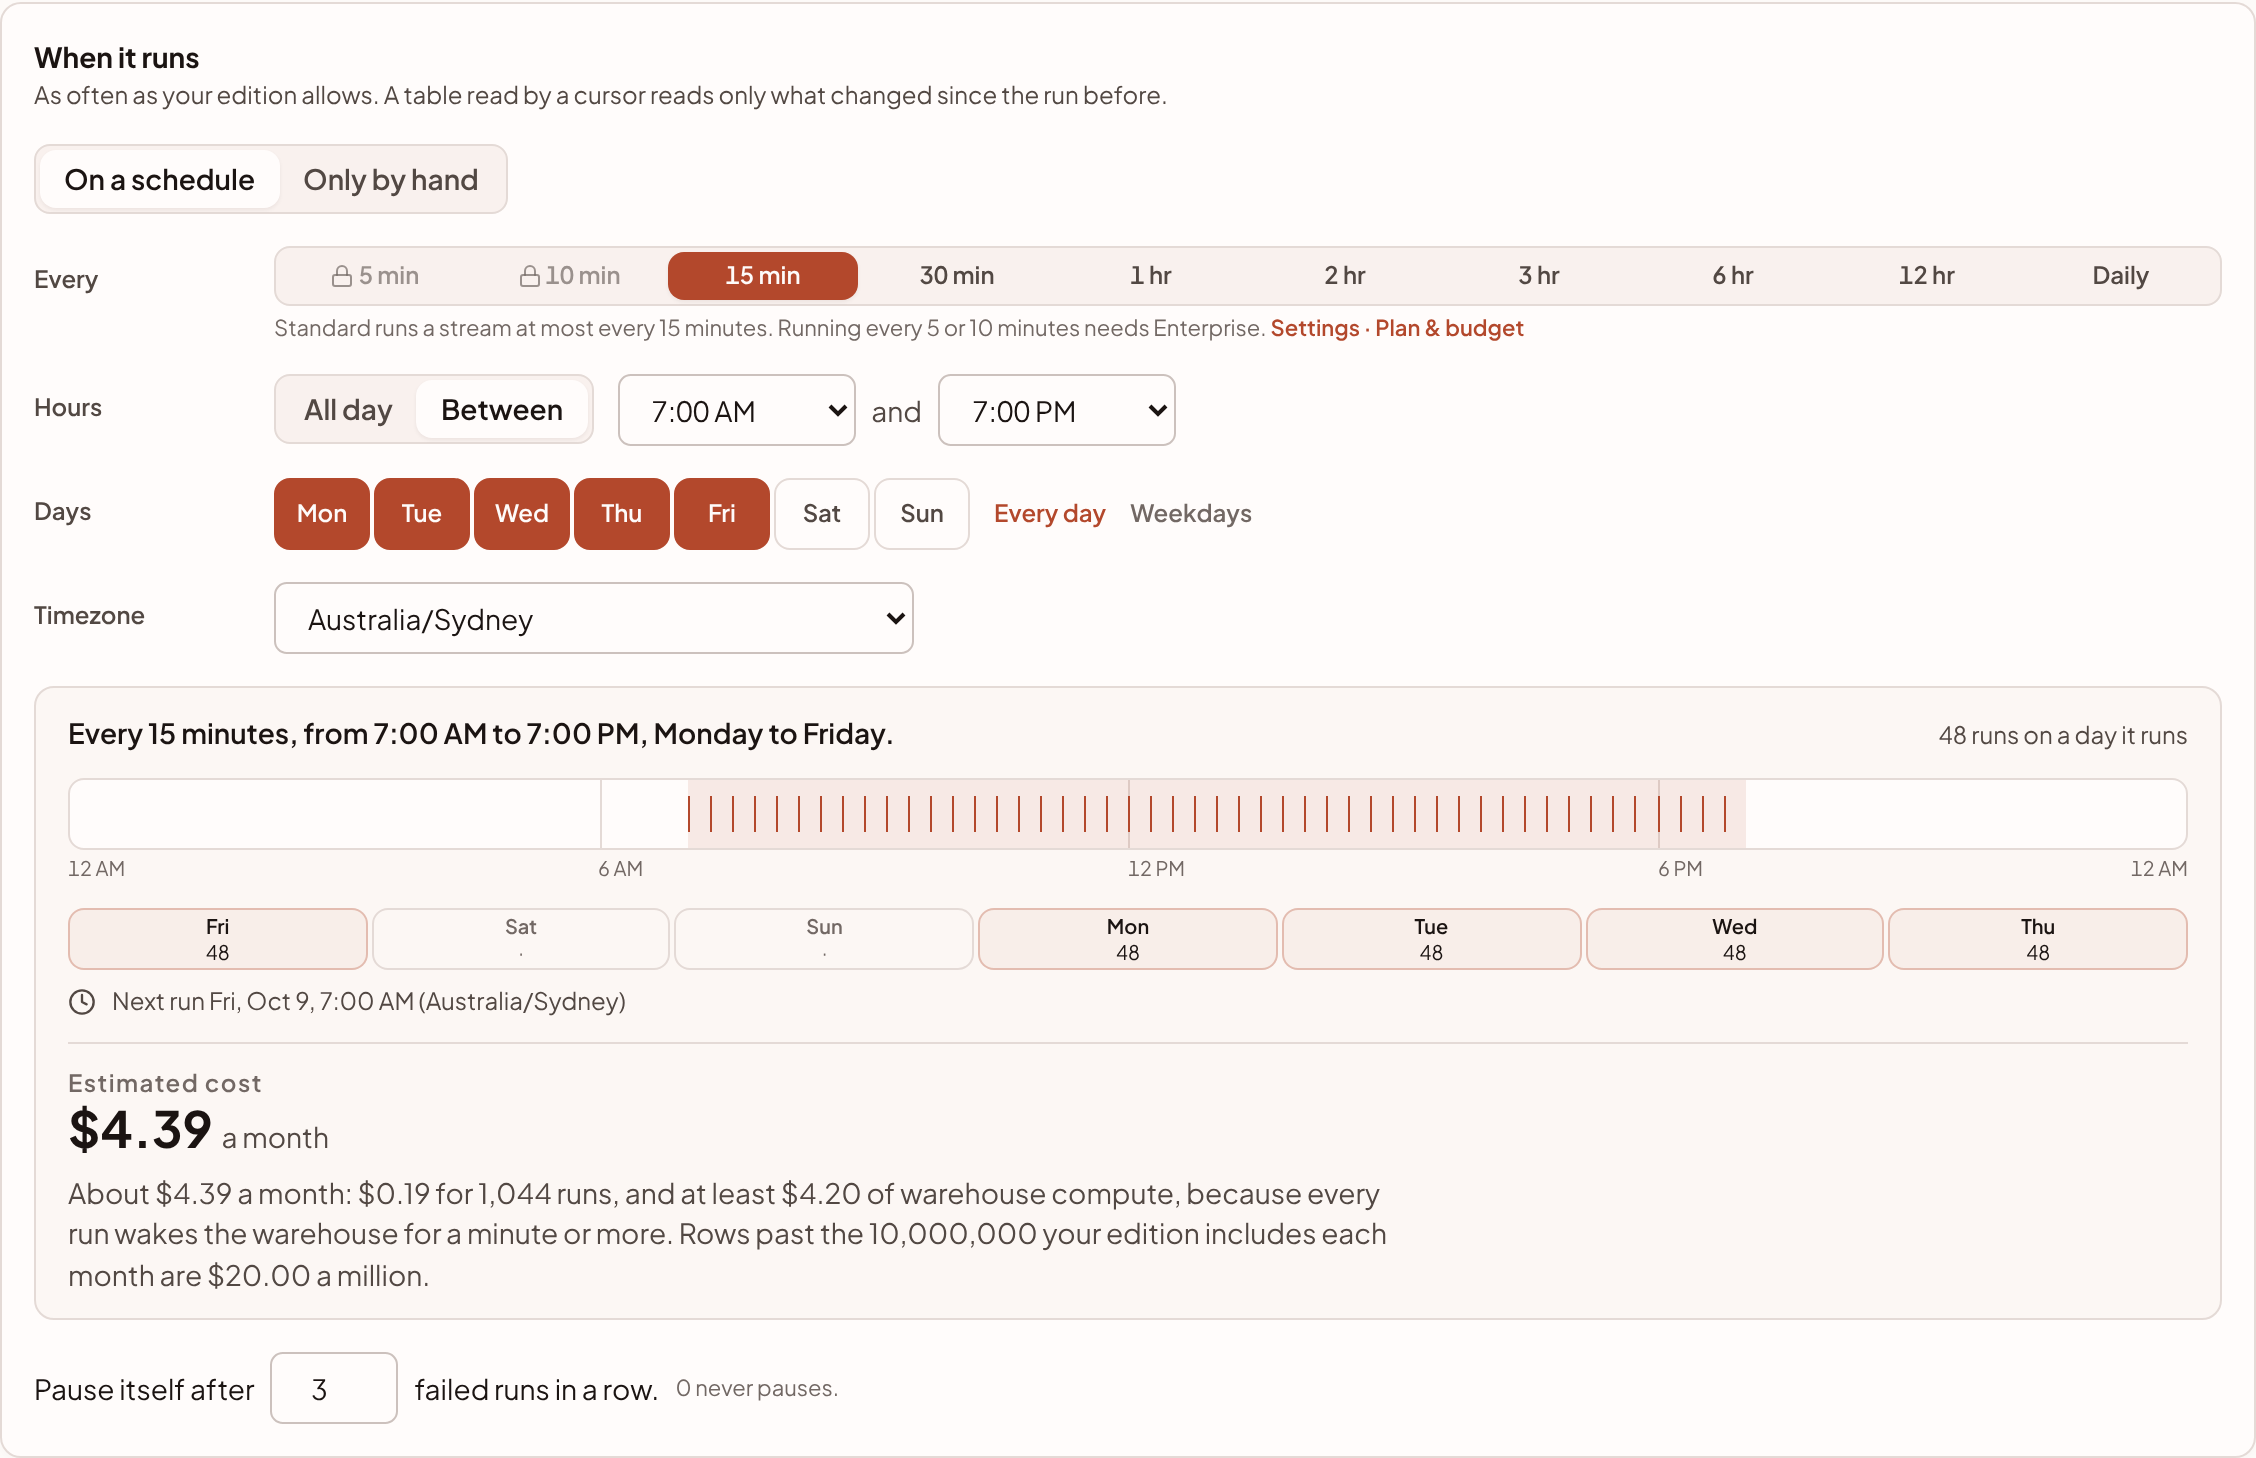This screenshot has height=1458, width=2256.
Task: Switch to Only by hand mode
Action: point(391,180)
